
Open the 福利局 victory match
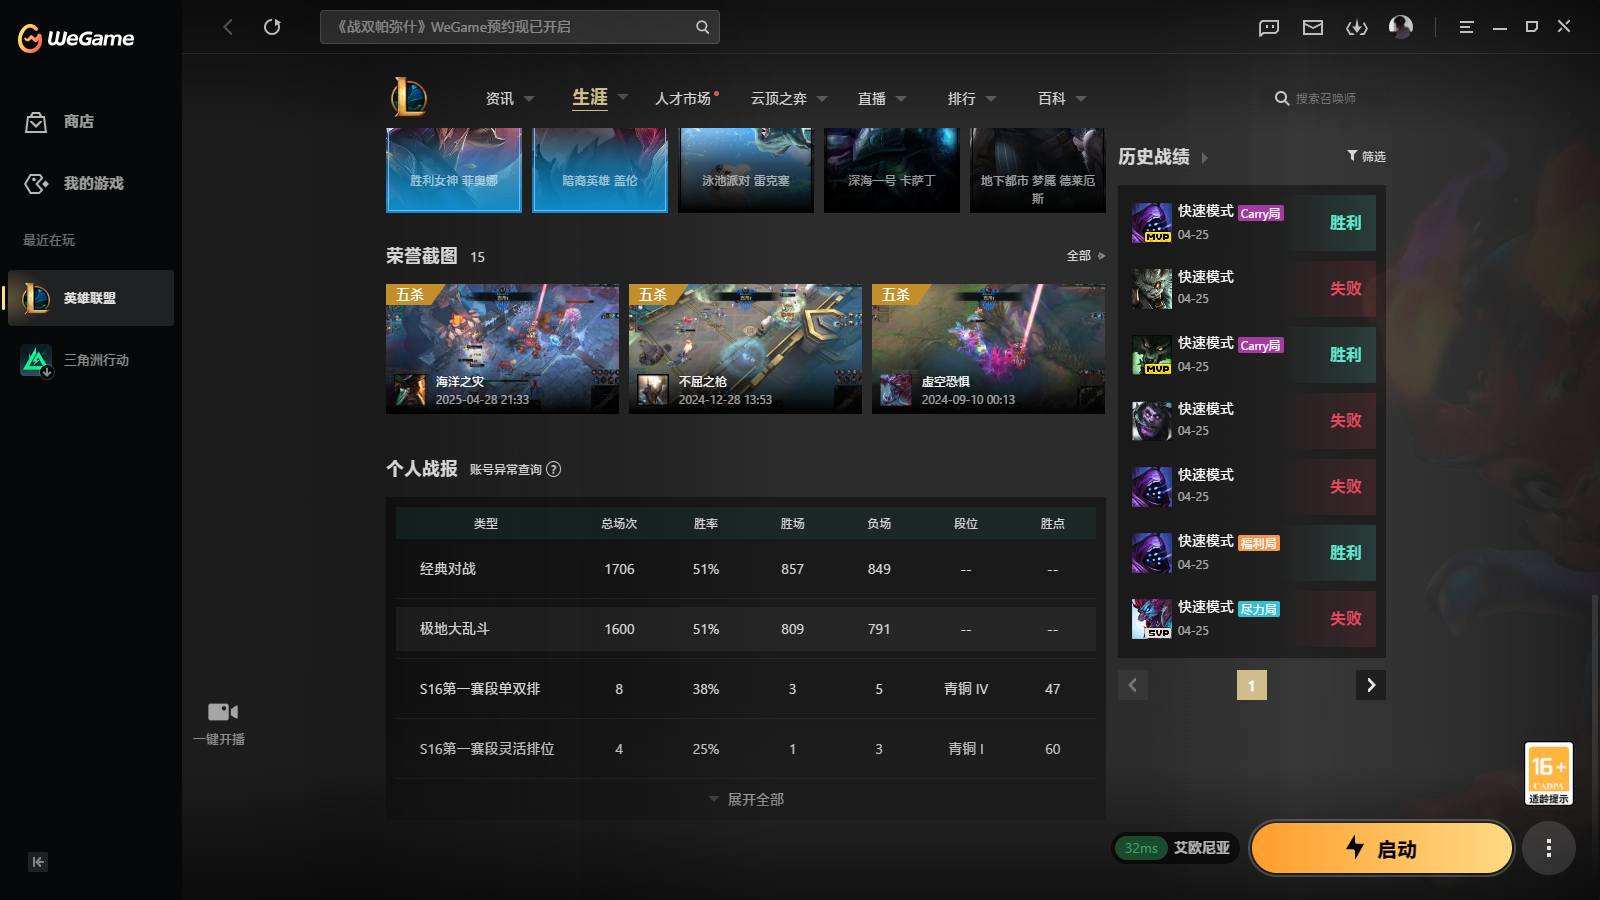tap(1252, 552)
